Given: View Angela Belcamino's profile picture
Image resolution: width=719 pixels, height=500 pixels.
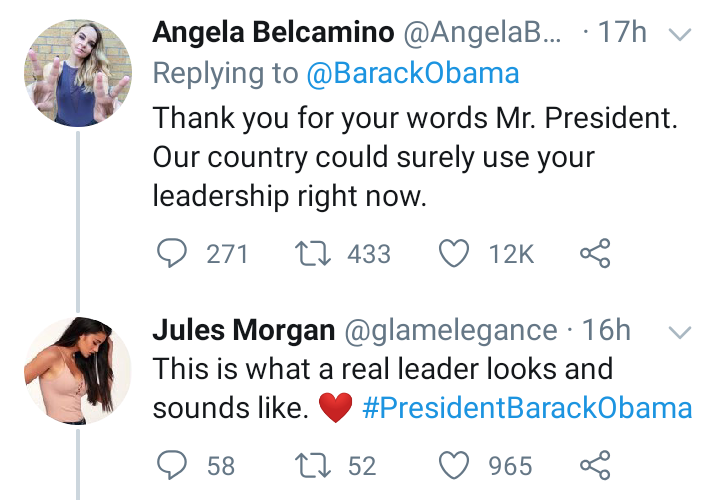Looking at the screenshot, I should pyautogui.click(x=77, y=74).
